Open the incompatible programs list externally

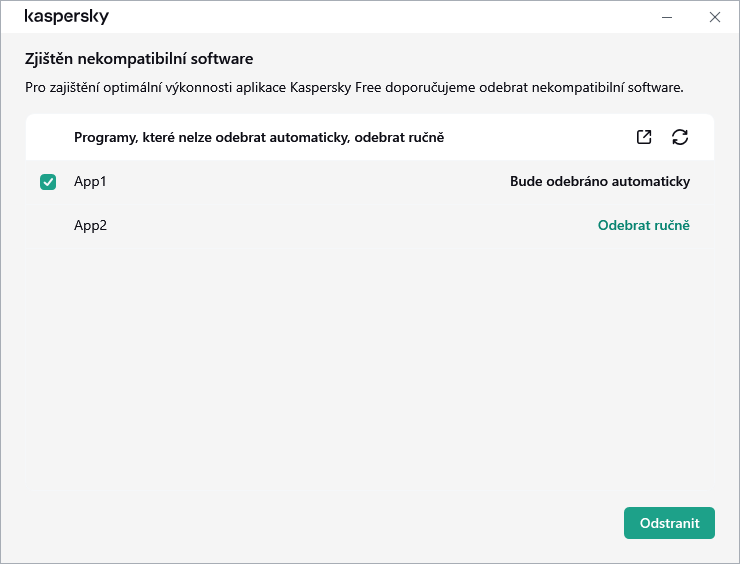click(x=644, y=137)
